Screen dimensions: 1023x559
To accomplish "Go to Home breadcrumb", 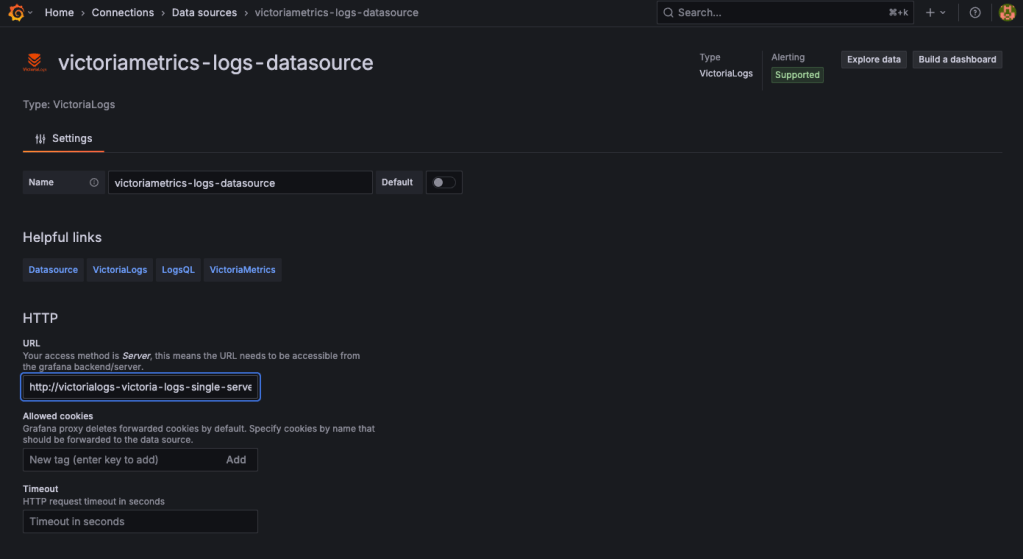I will pos(59,12).
